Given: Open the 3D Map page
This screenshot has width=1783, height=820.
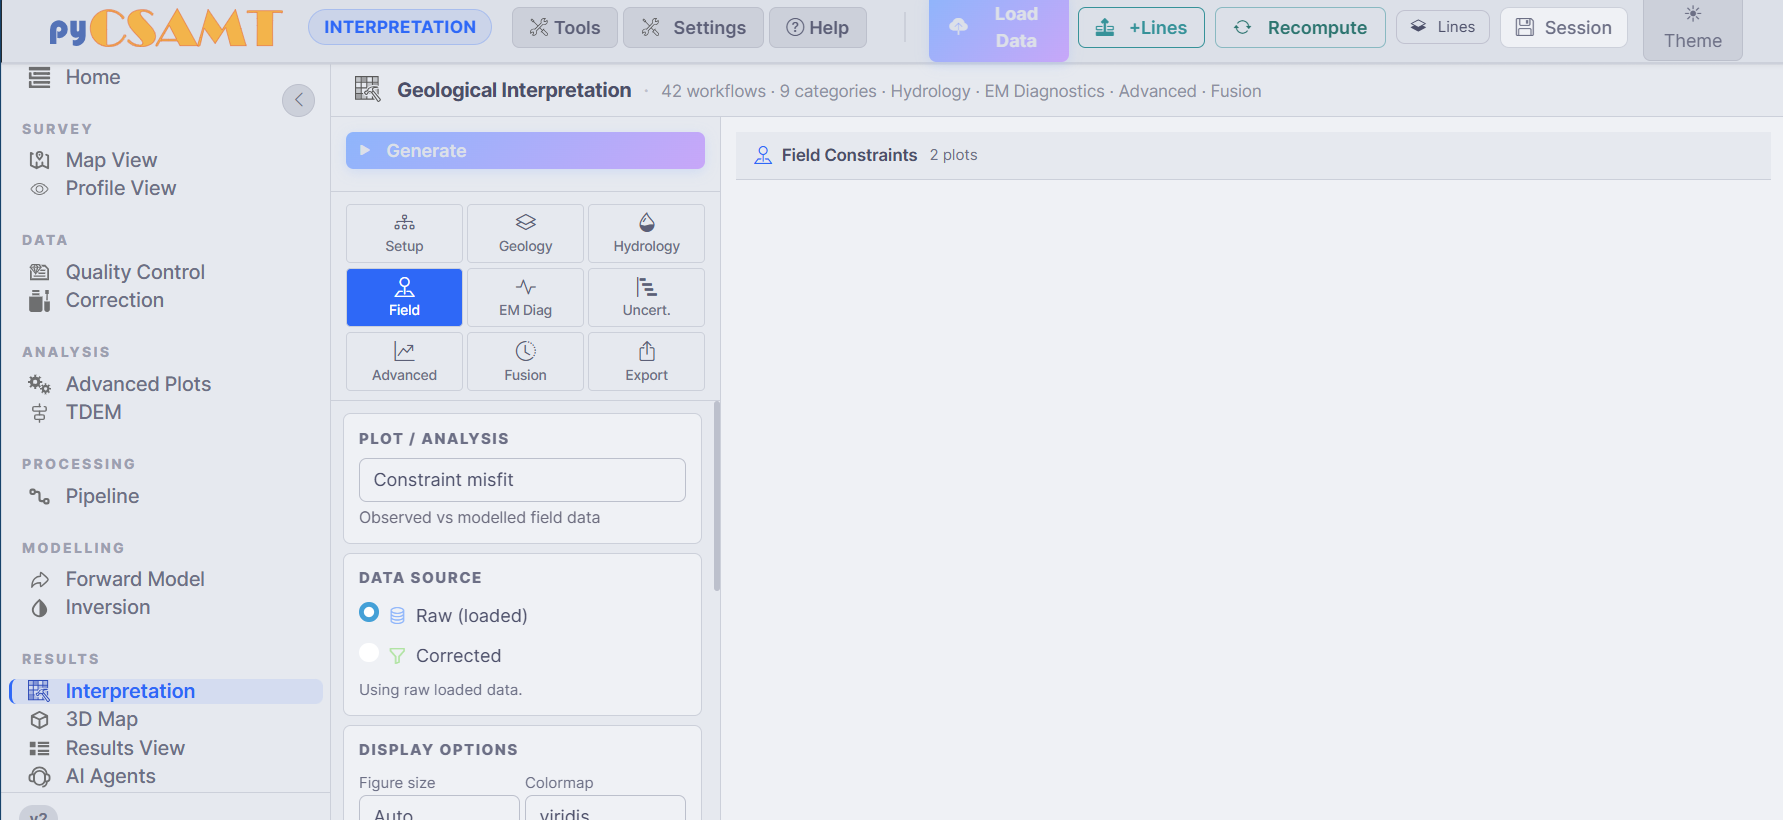Looking at the screenshot, I should point(84,719).
